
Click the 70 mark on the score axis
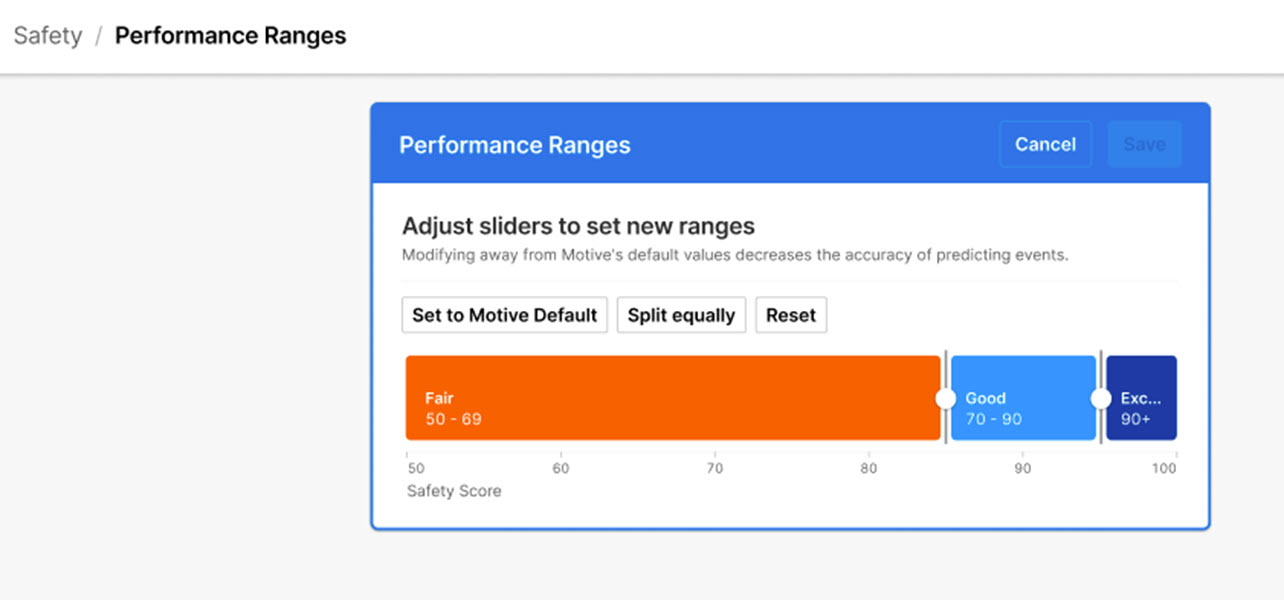pyautogui.click(x=715, y=468)
